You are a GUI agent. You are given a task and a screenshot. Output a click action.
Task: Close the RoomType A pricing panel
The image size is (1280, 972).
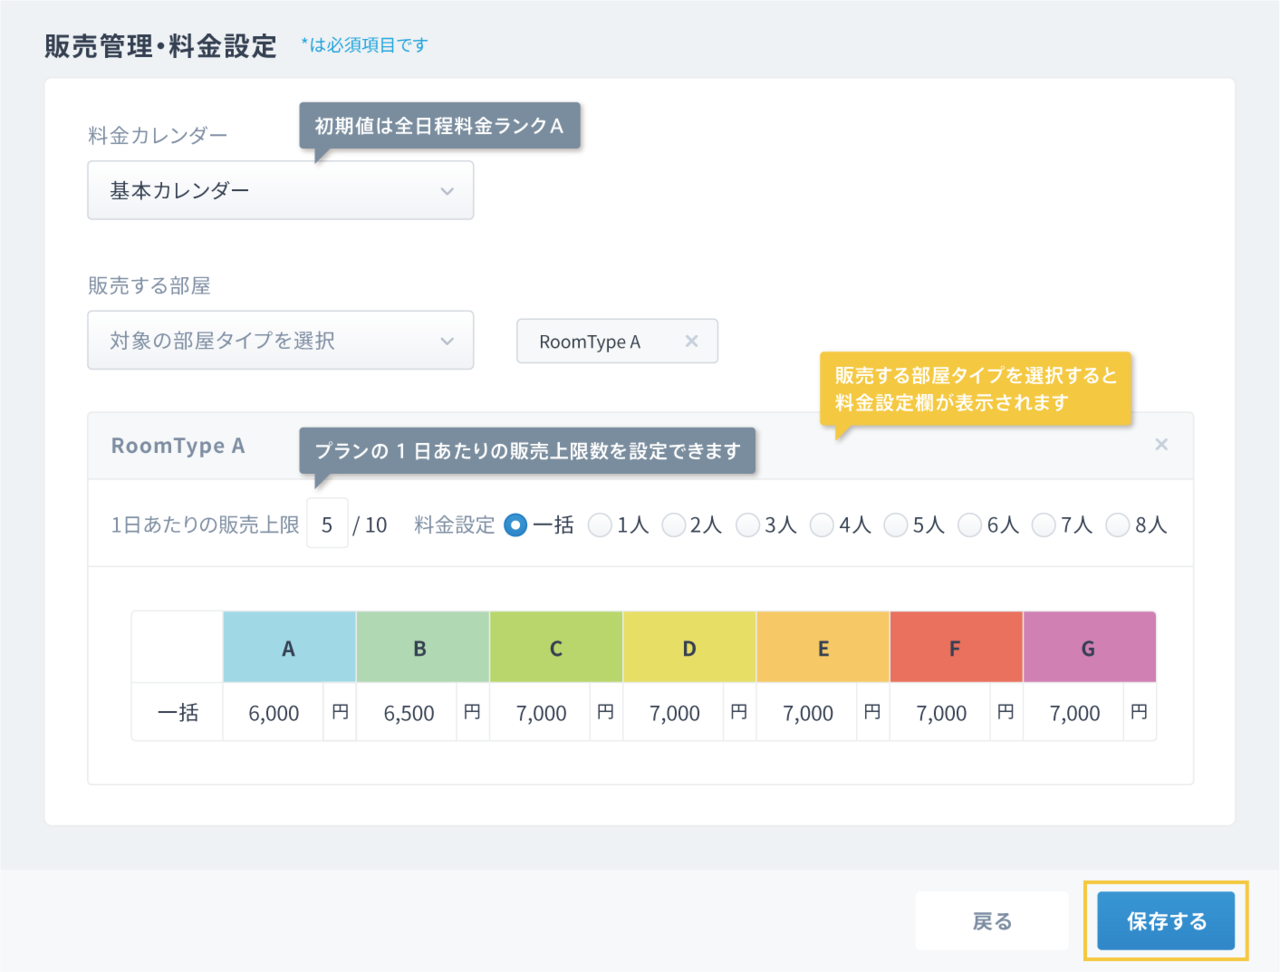[x=1161, y=445]
